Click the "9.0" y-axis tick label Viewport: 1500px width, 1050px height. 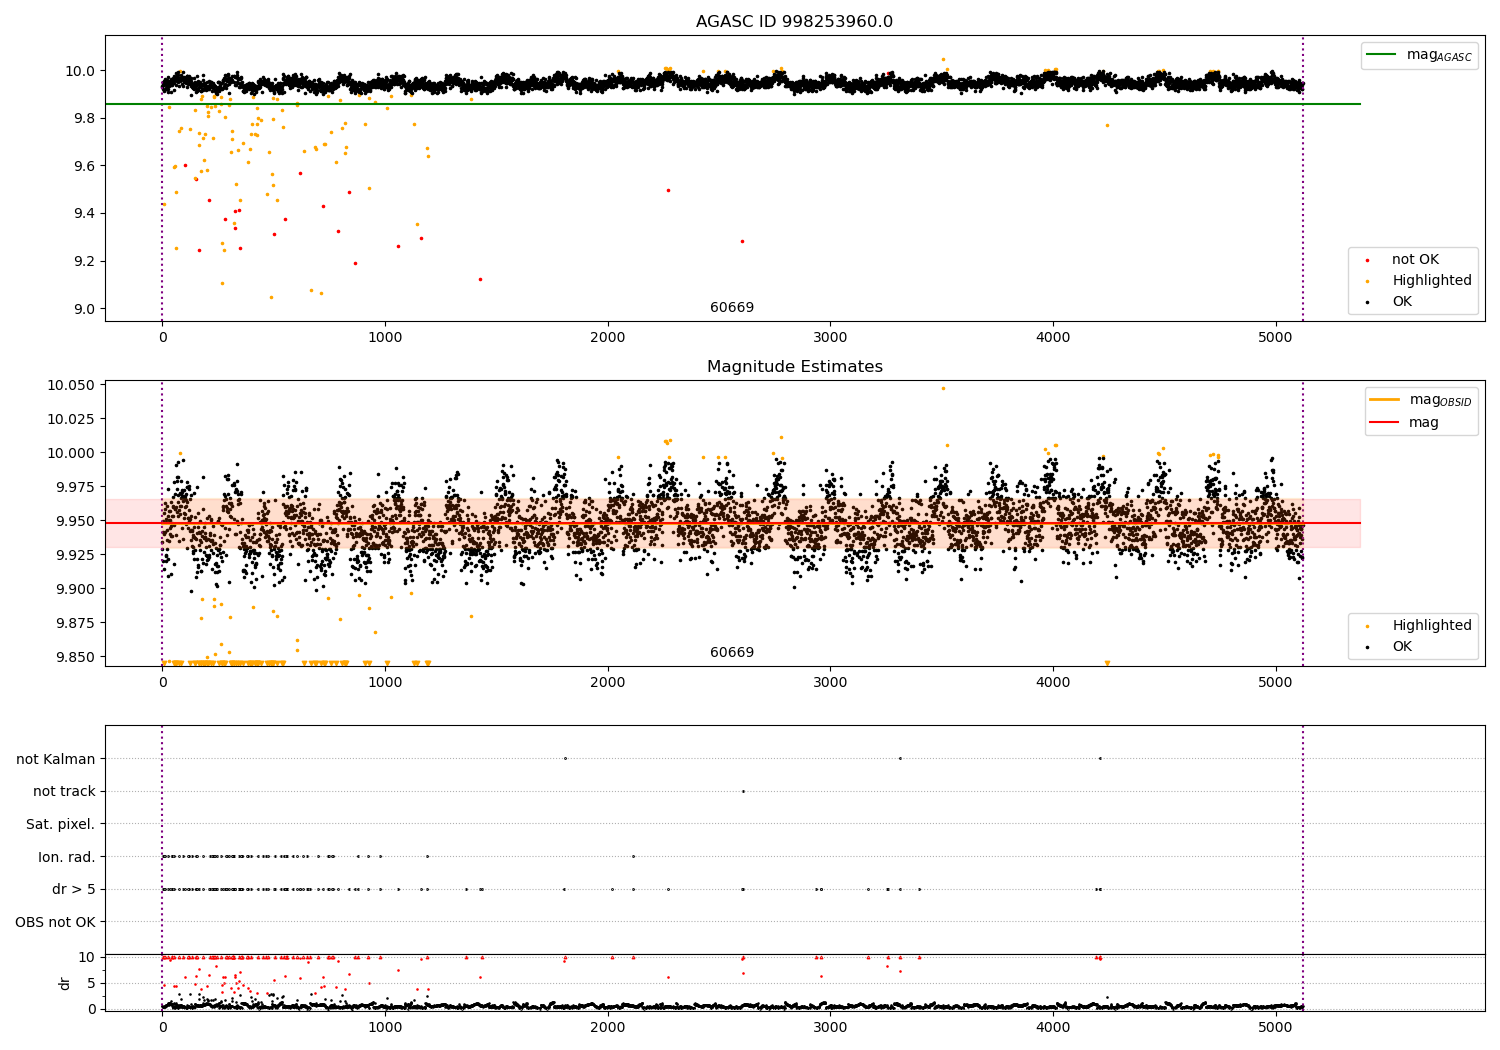(84, 309)
